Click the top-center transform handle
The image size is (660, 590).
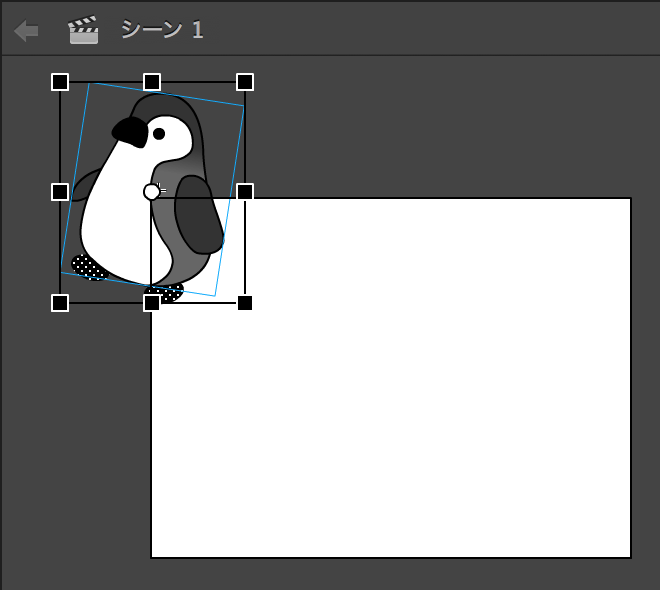pos(152,82)
